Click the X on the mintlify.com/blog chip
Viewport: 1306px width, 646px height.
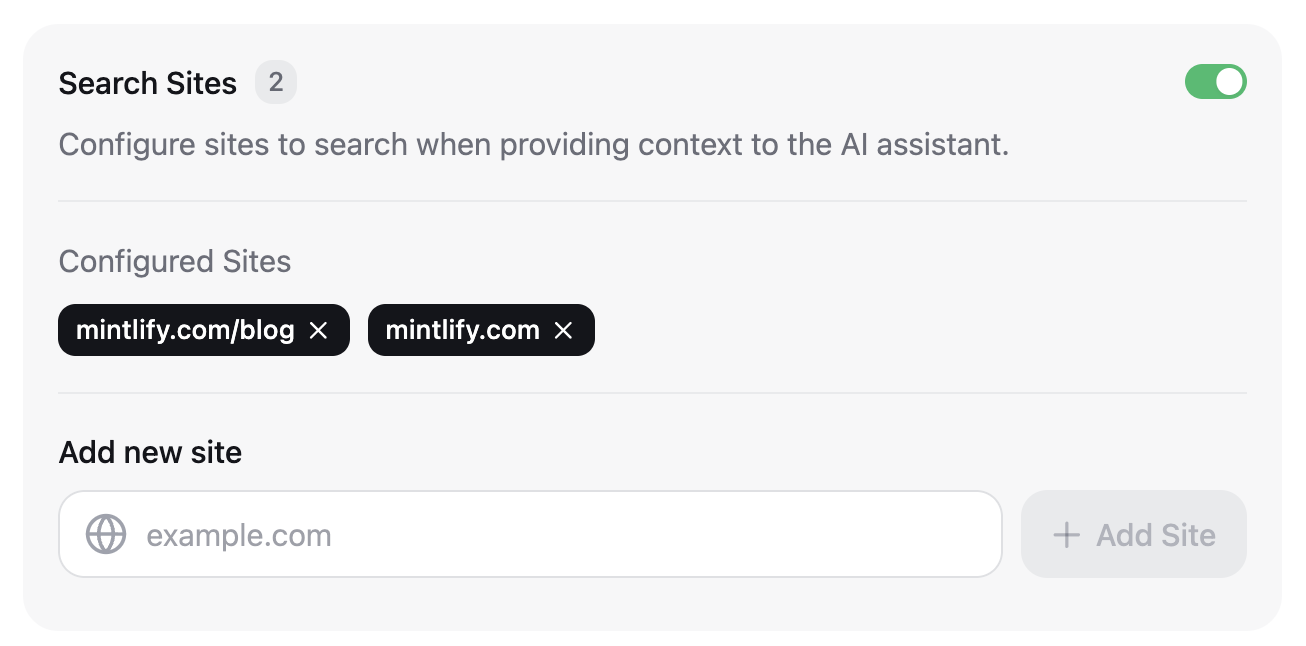(x=318, y=330)
